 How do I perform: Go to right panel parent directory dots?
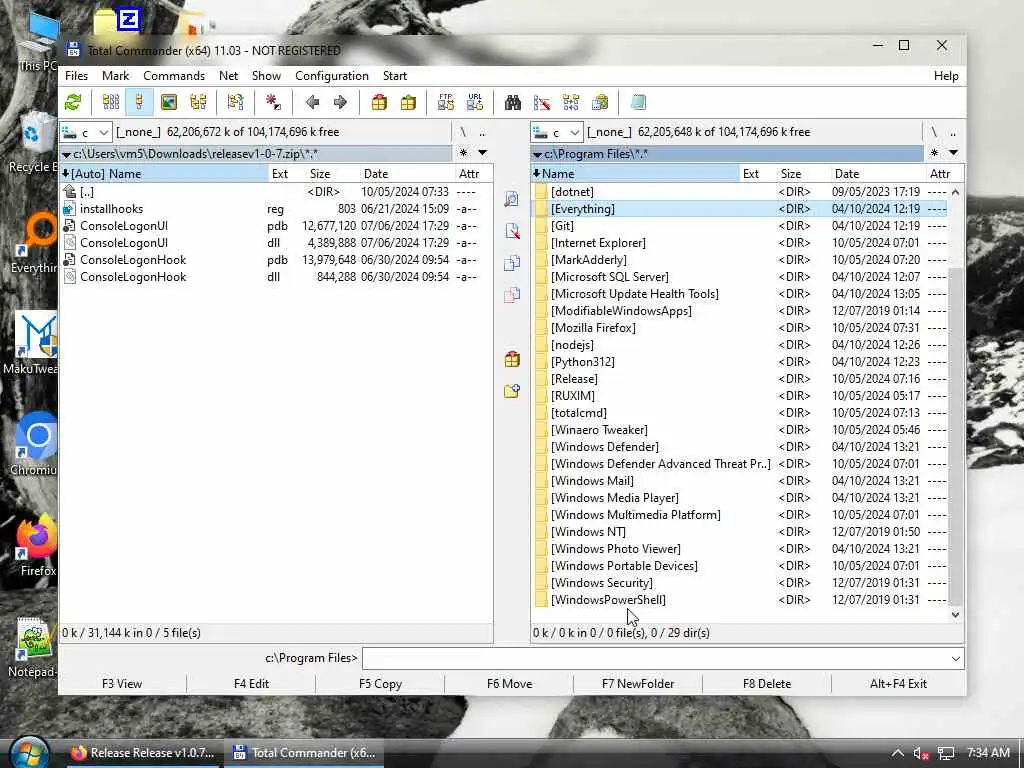(x=953, y=132)
